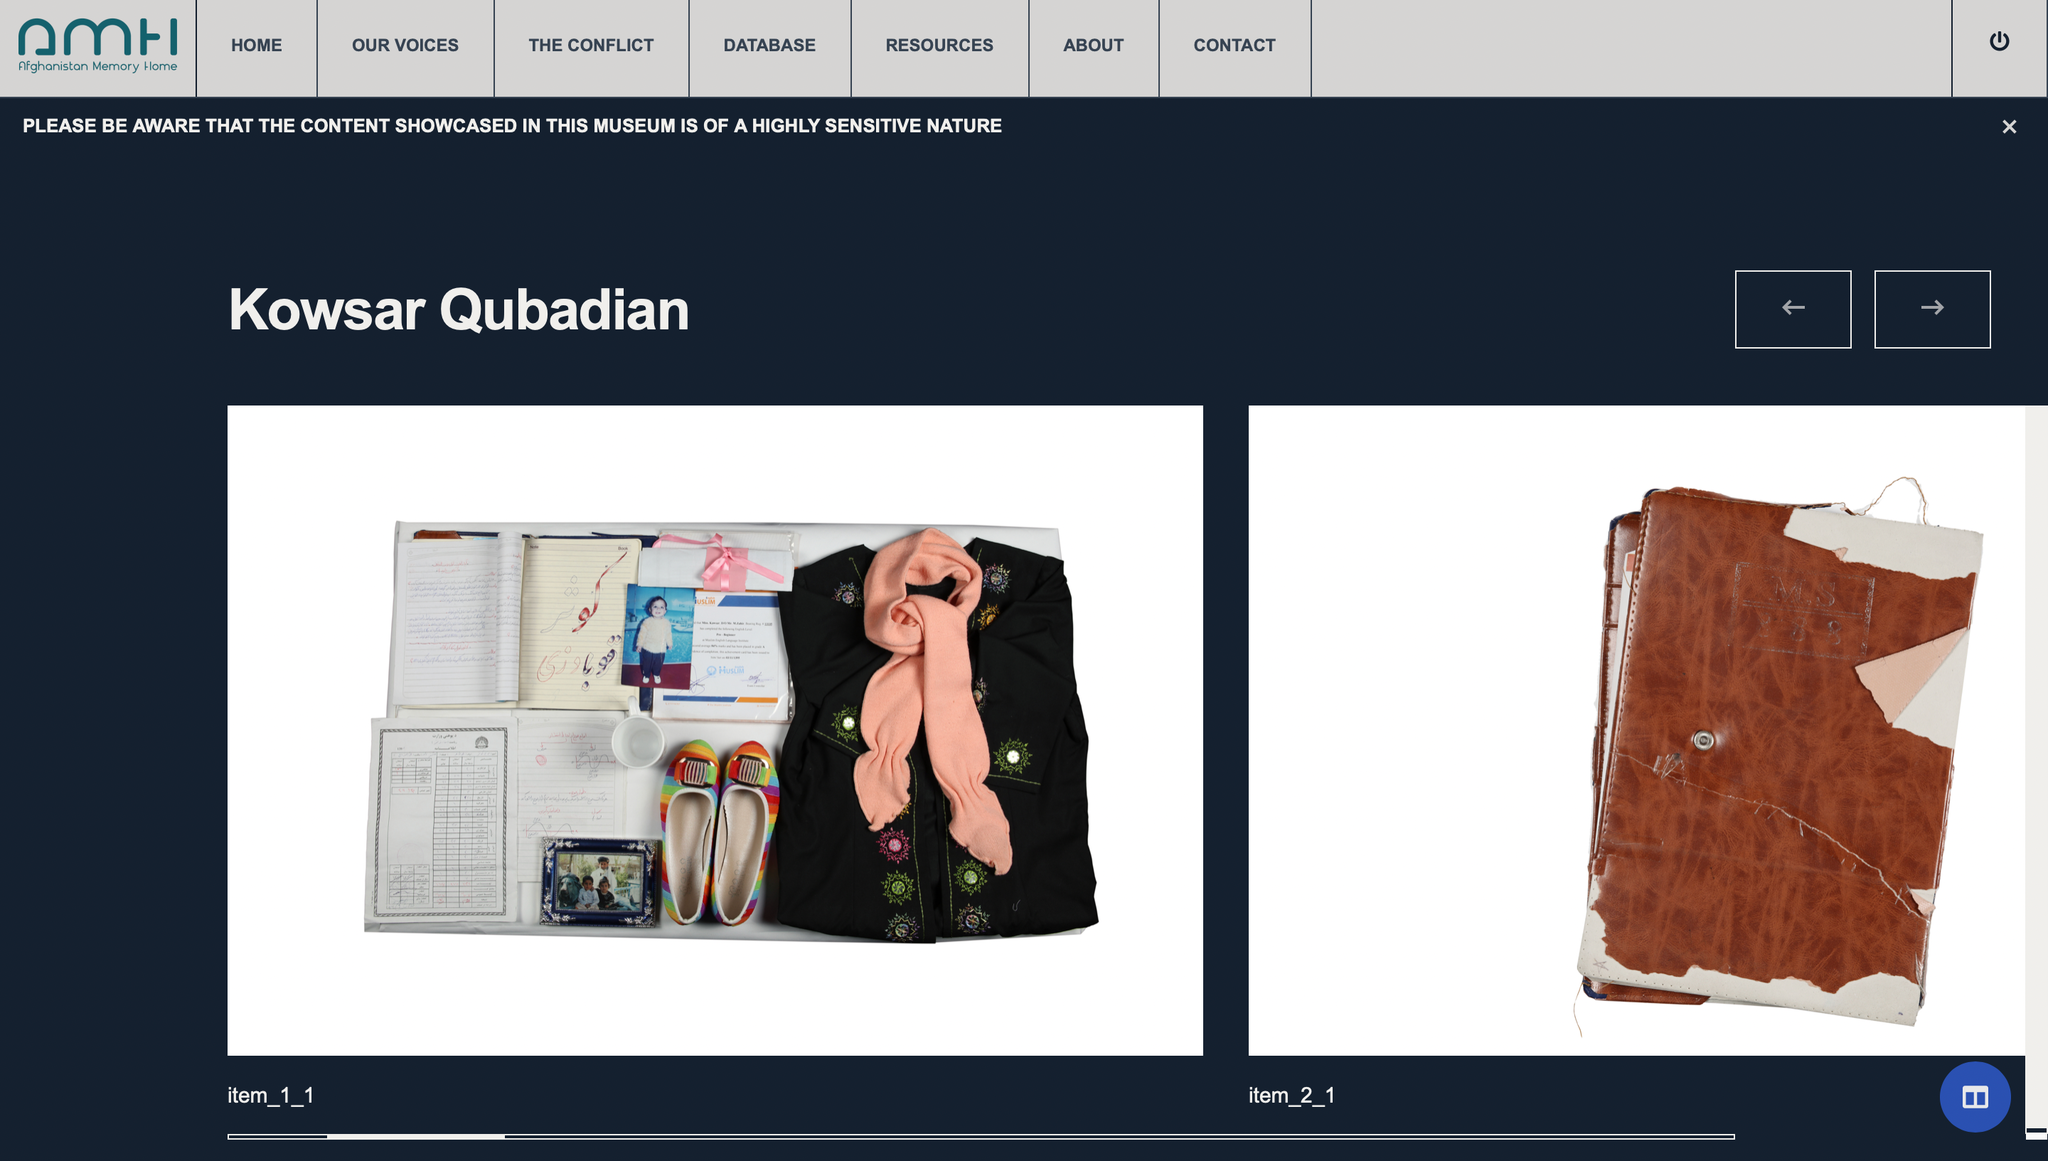The width and height of the screenshot is (2048, 1161).
Task: Go to the DATABASE section
Action: click(770, 46)
